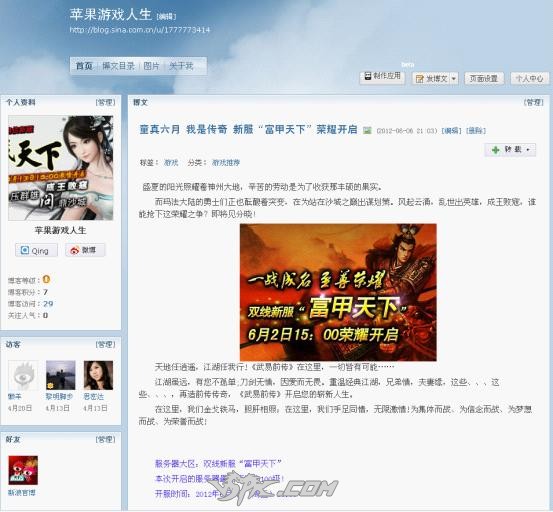Click the blog level badge icon
553x512 pixels.
(x=46, y=280)
